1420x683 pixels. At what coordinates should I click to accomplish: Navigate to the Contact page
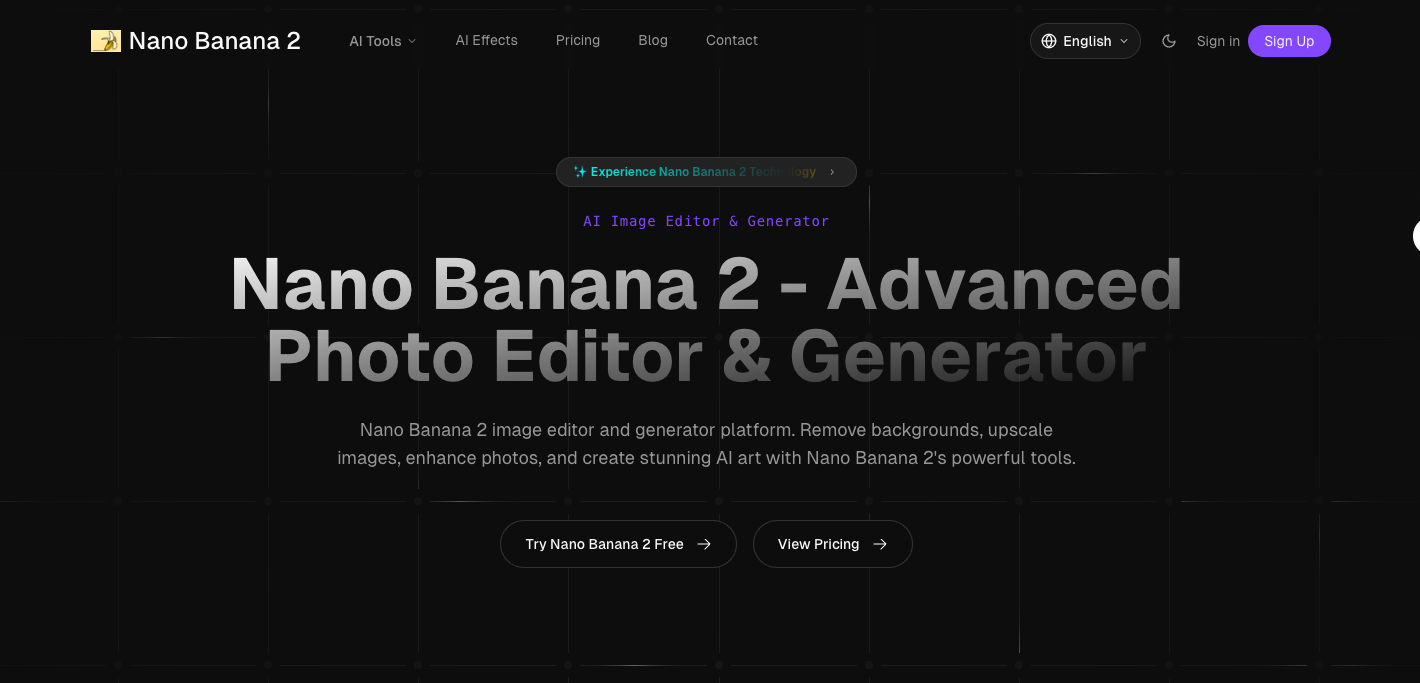[731, 41]
